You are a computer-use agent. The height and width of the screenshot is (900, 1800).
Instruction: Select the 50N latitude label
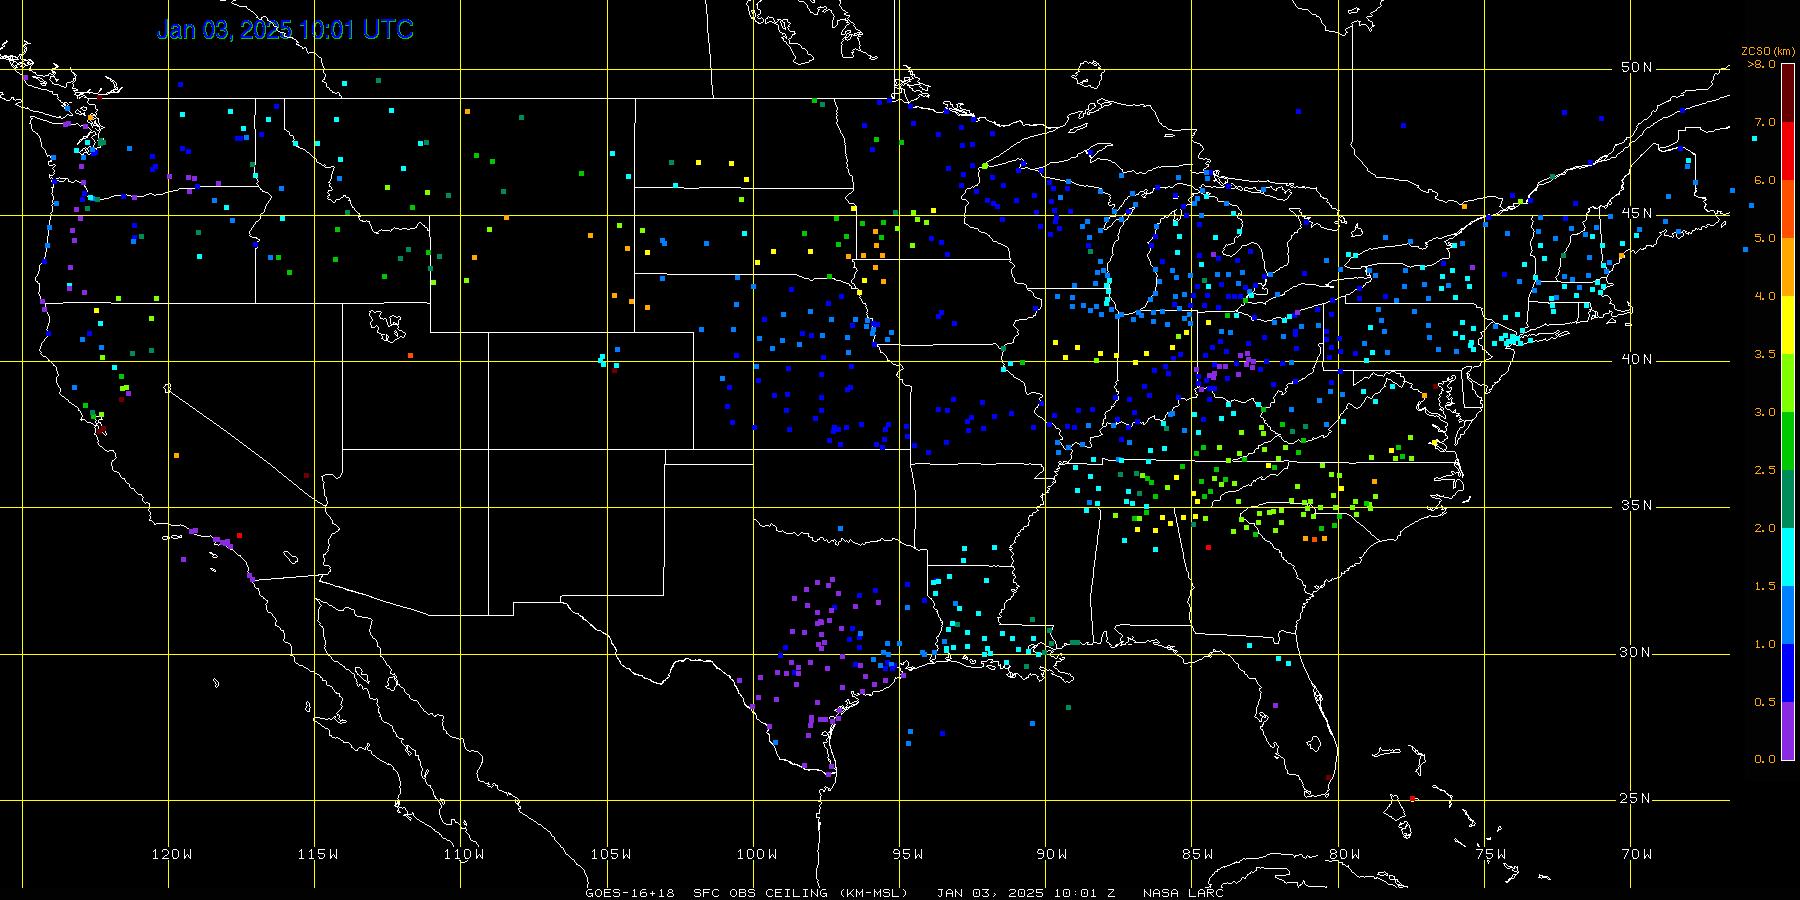(x=1637, y=68)
